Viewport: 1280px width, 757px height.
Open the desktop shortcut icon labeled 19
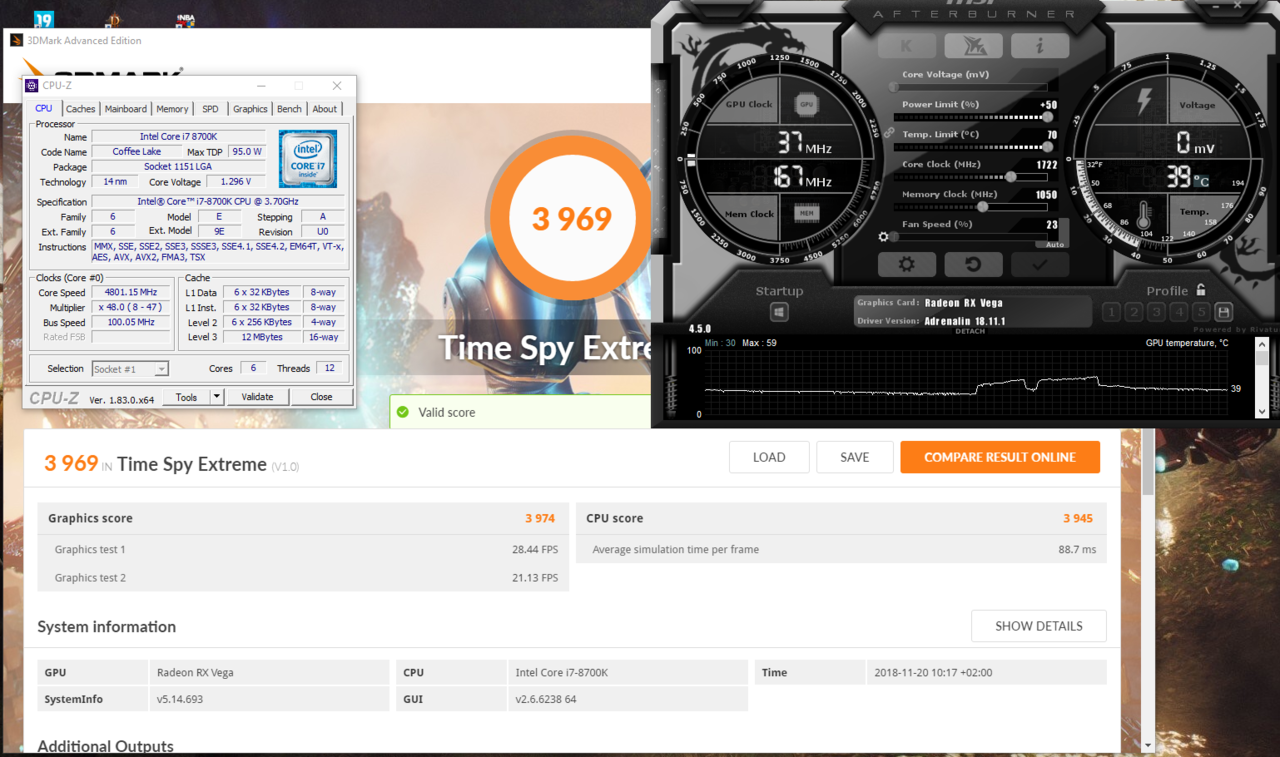pyautogui.click(x=43, y=19)
